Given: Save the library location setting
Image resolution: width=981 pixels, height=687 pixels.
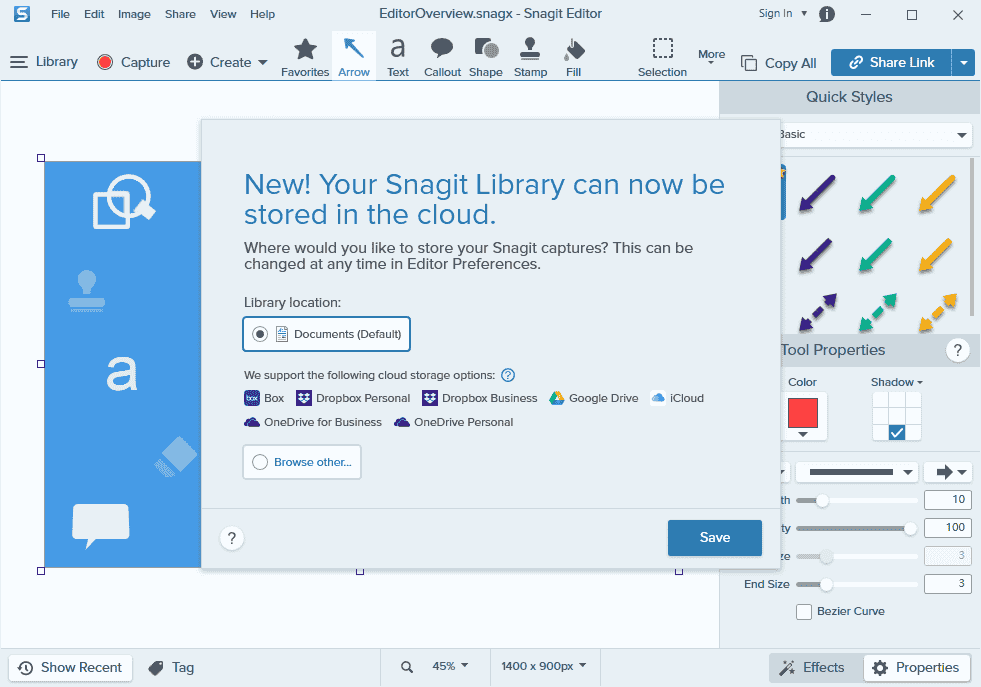Looking at the screenshot, I should coord(714,537).
